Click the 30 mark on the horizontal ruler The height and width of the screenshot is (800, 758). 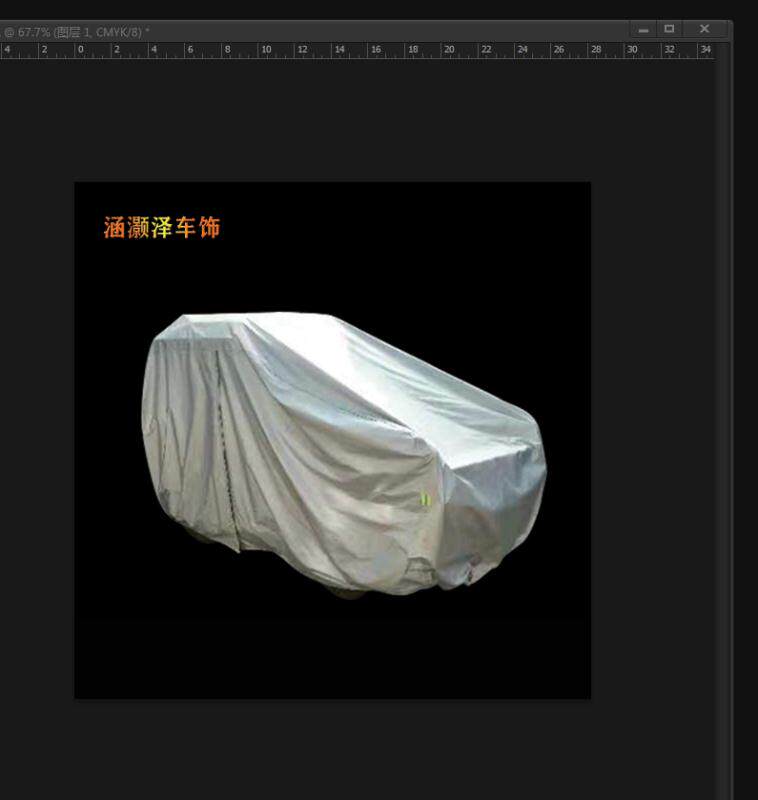(632, 49)
